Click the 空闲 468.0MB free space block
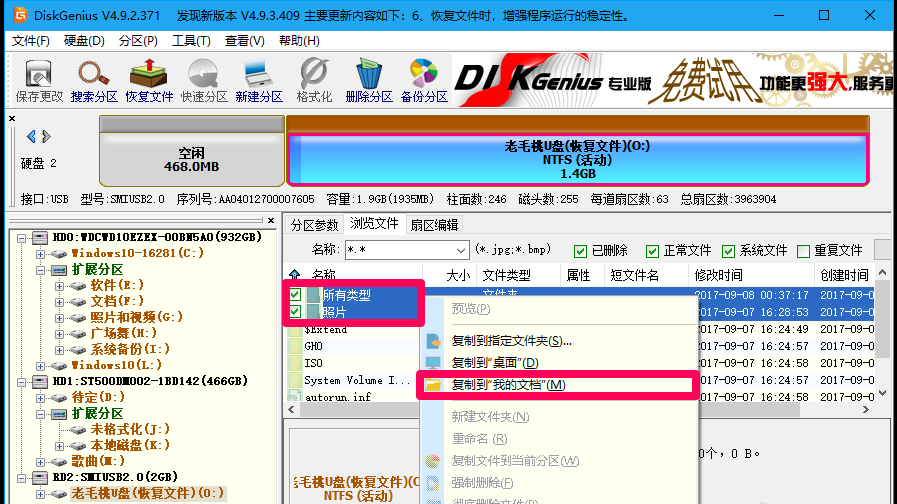The width and height of the screenshot is (897, 504). click(192, 152)
